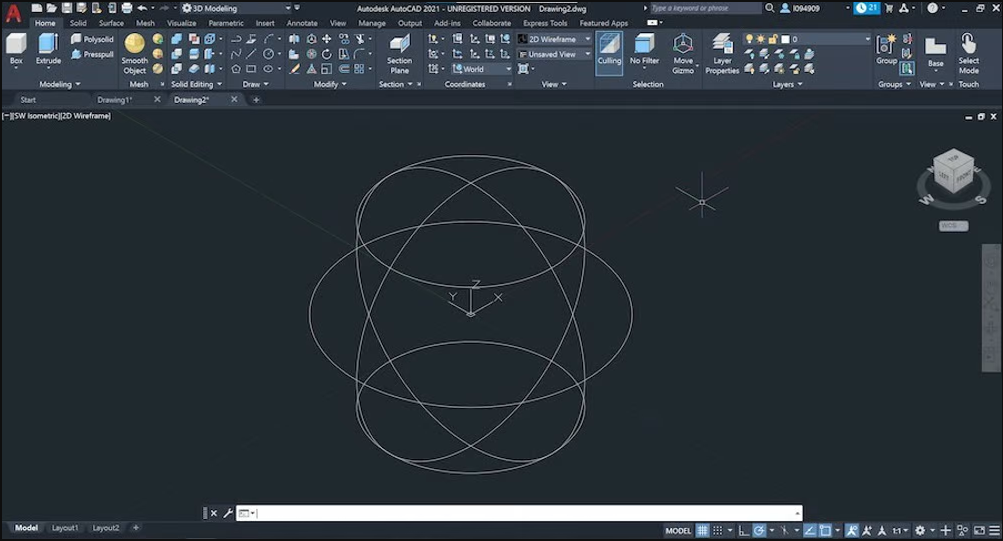Select the Line draw tool

(x=251, y=54)
